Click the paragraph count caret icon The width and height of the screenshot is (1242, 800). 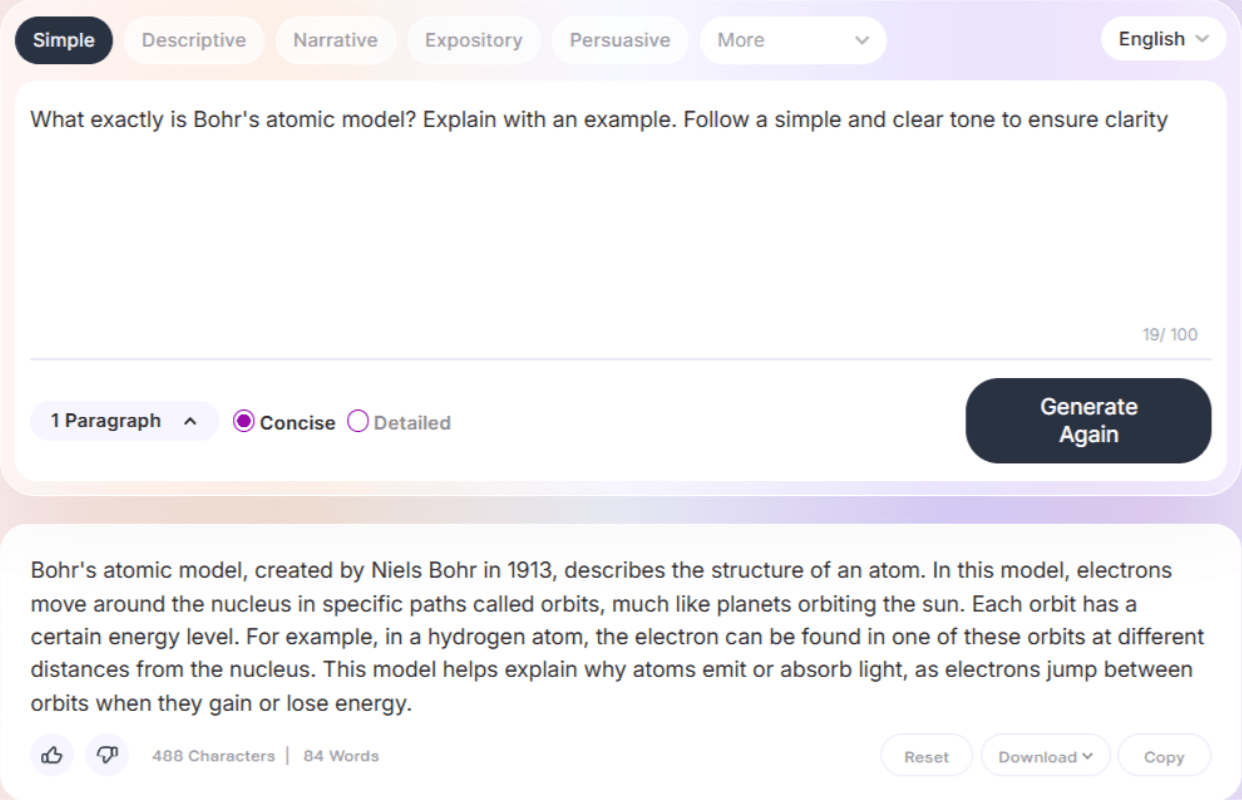click(190, 422)
